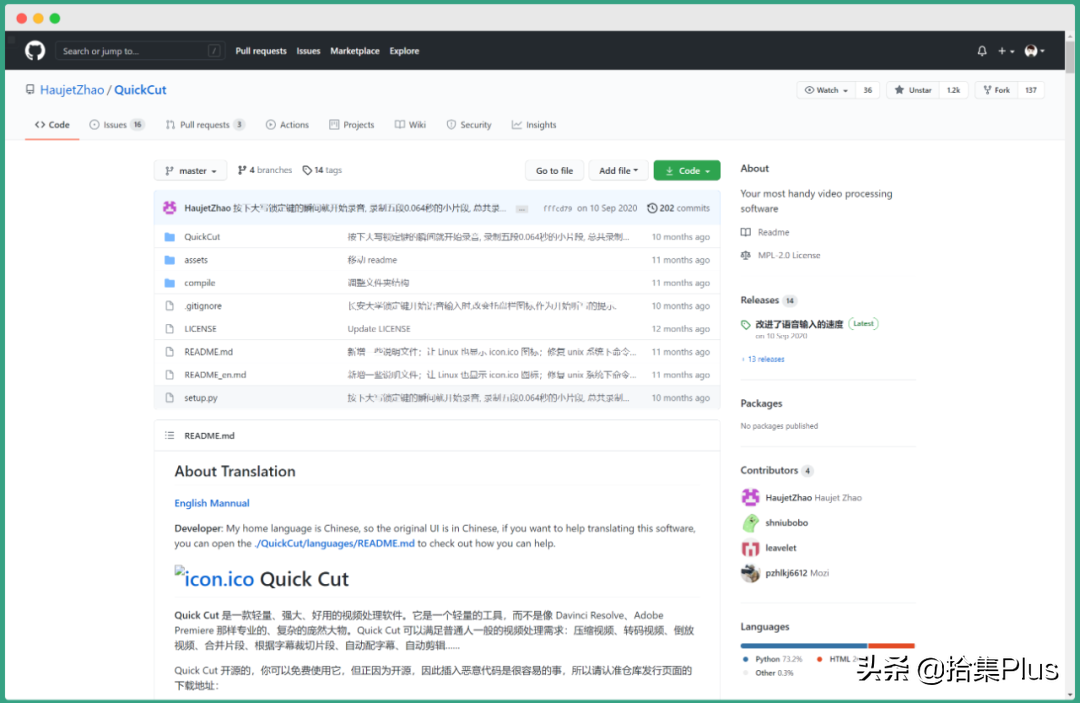Select the Code tab
This screenshot has width=1080, height=703.
click(52, 125)
